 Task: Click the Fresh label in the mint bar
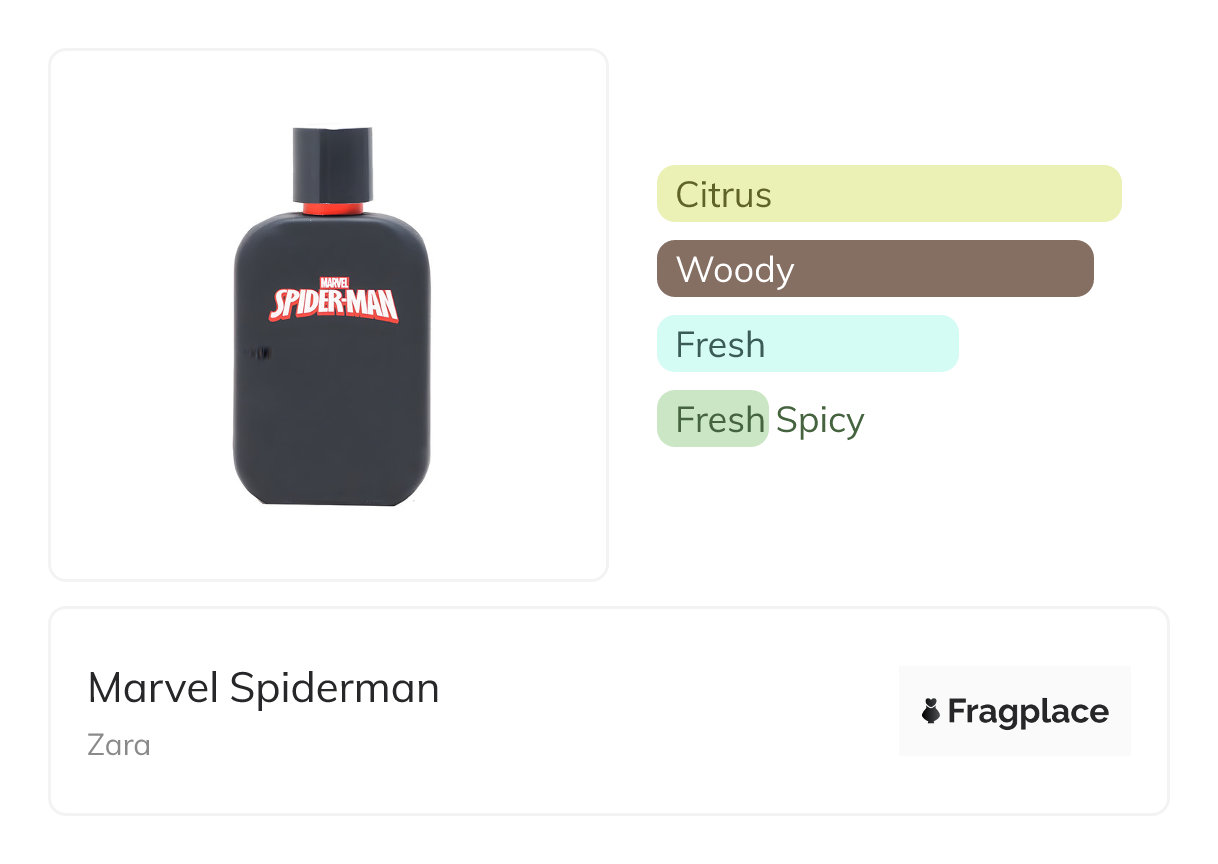pos(720,345)
